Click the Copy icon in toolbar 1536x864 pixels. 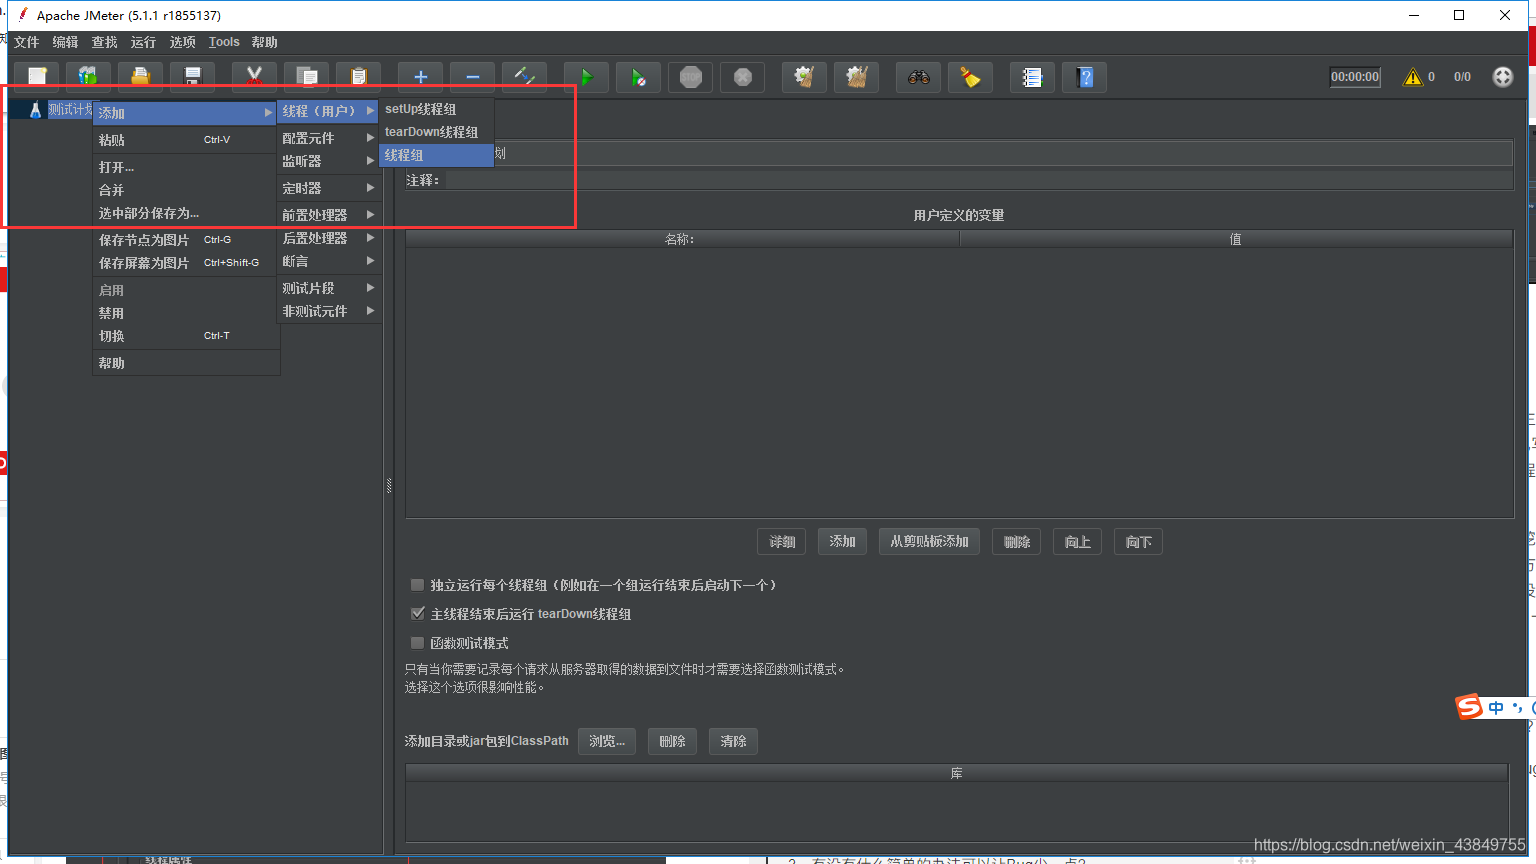307,77
